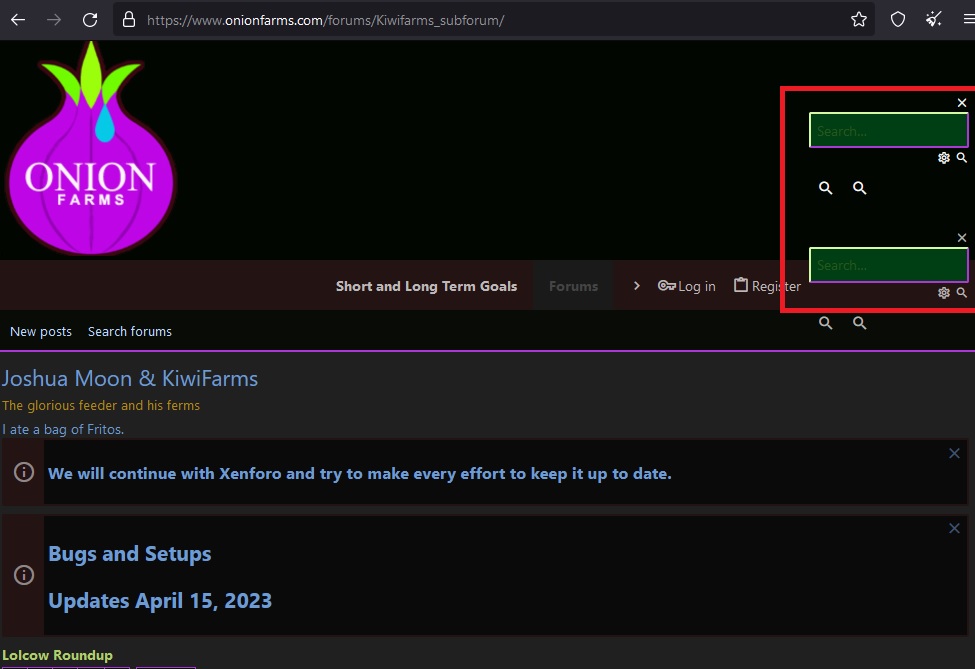Click the Log in link
The width and height of the screenshot is (975, 669).
(x=687, y=286)
